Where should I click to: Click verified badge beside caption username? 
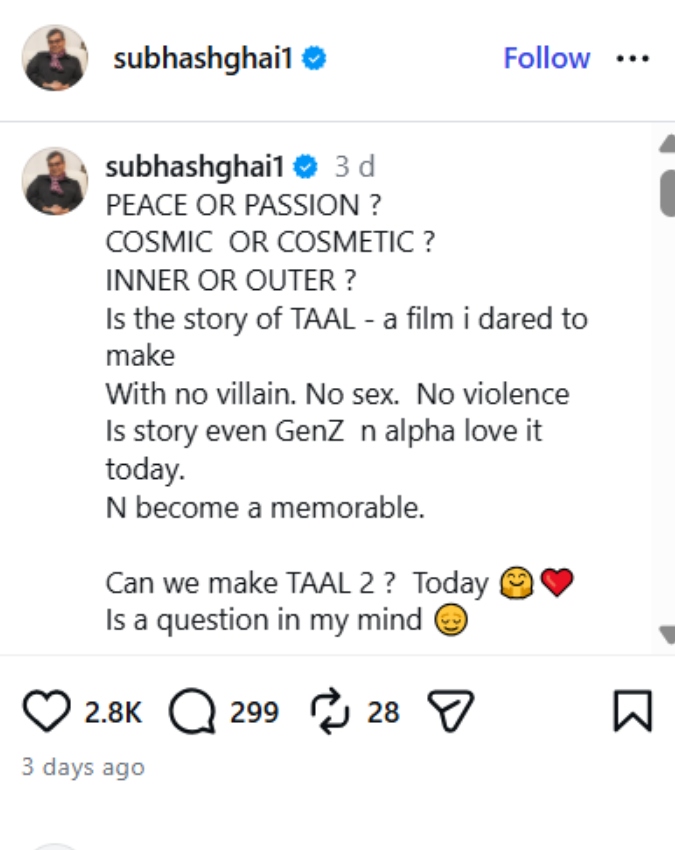click(305, 167)
